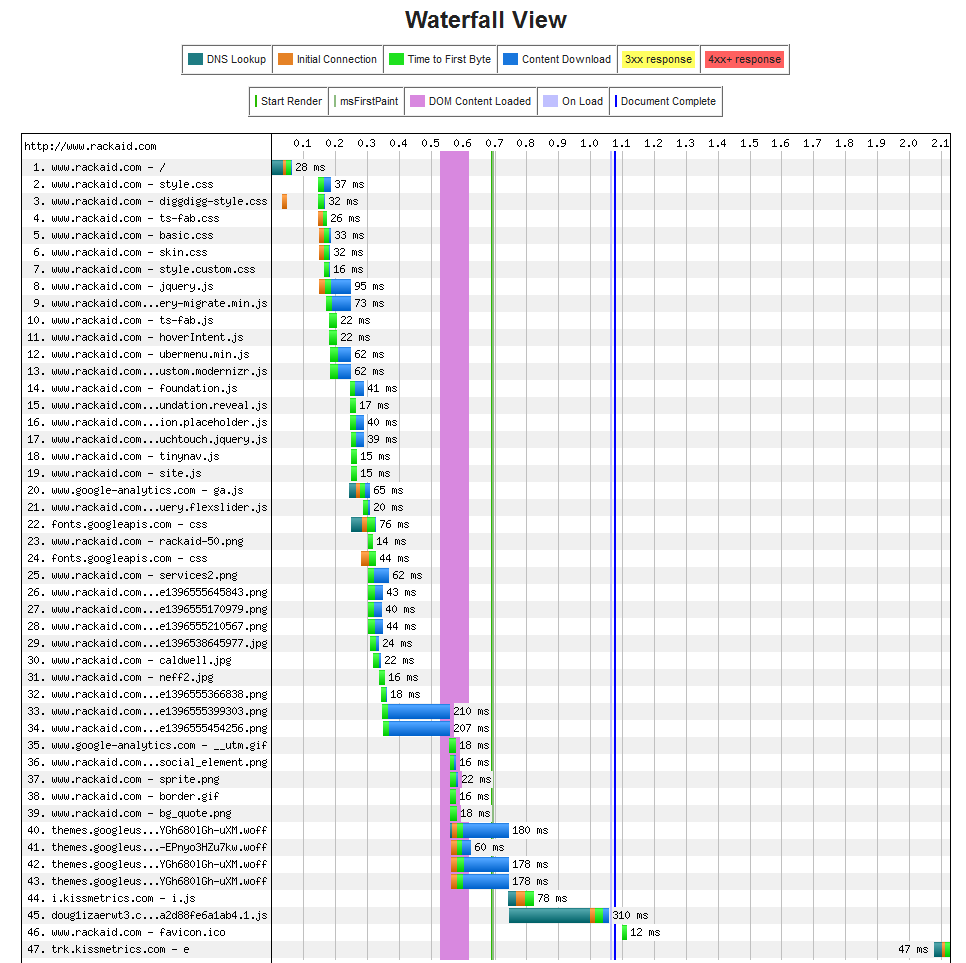
Task: Open request 47 trk.kissmetrics.com row
Action: coord(108,949)
